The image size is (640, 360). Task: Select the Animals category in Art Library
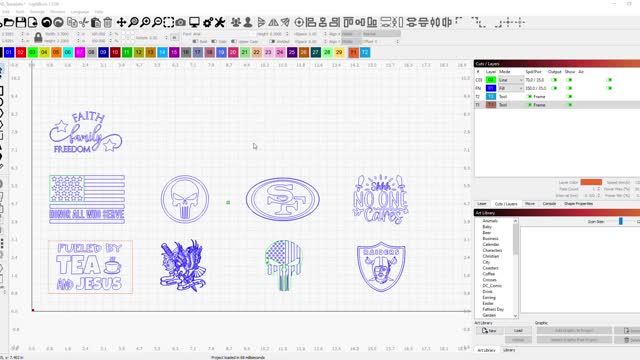tap(490, 221)
